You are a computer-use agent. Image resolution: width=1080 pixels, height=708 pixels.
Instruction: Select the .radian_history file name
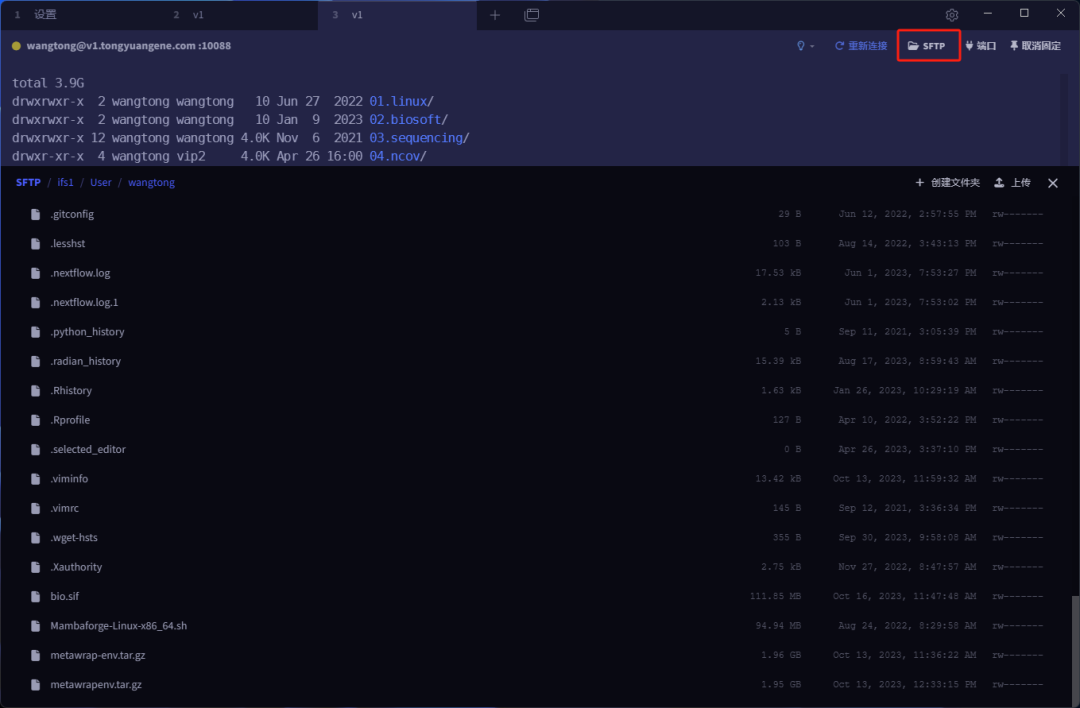coord(85,362)
